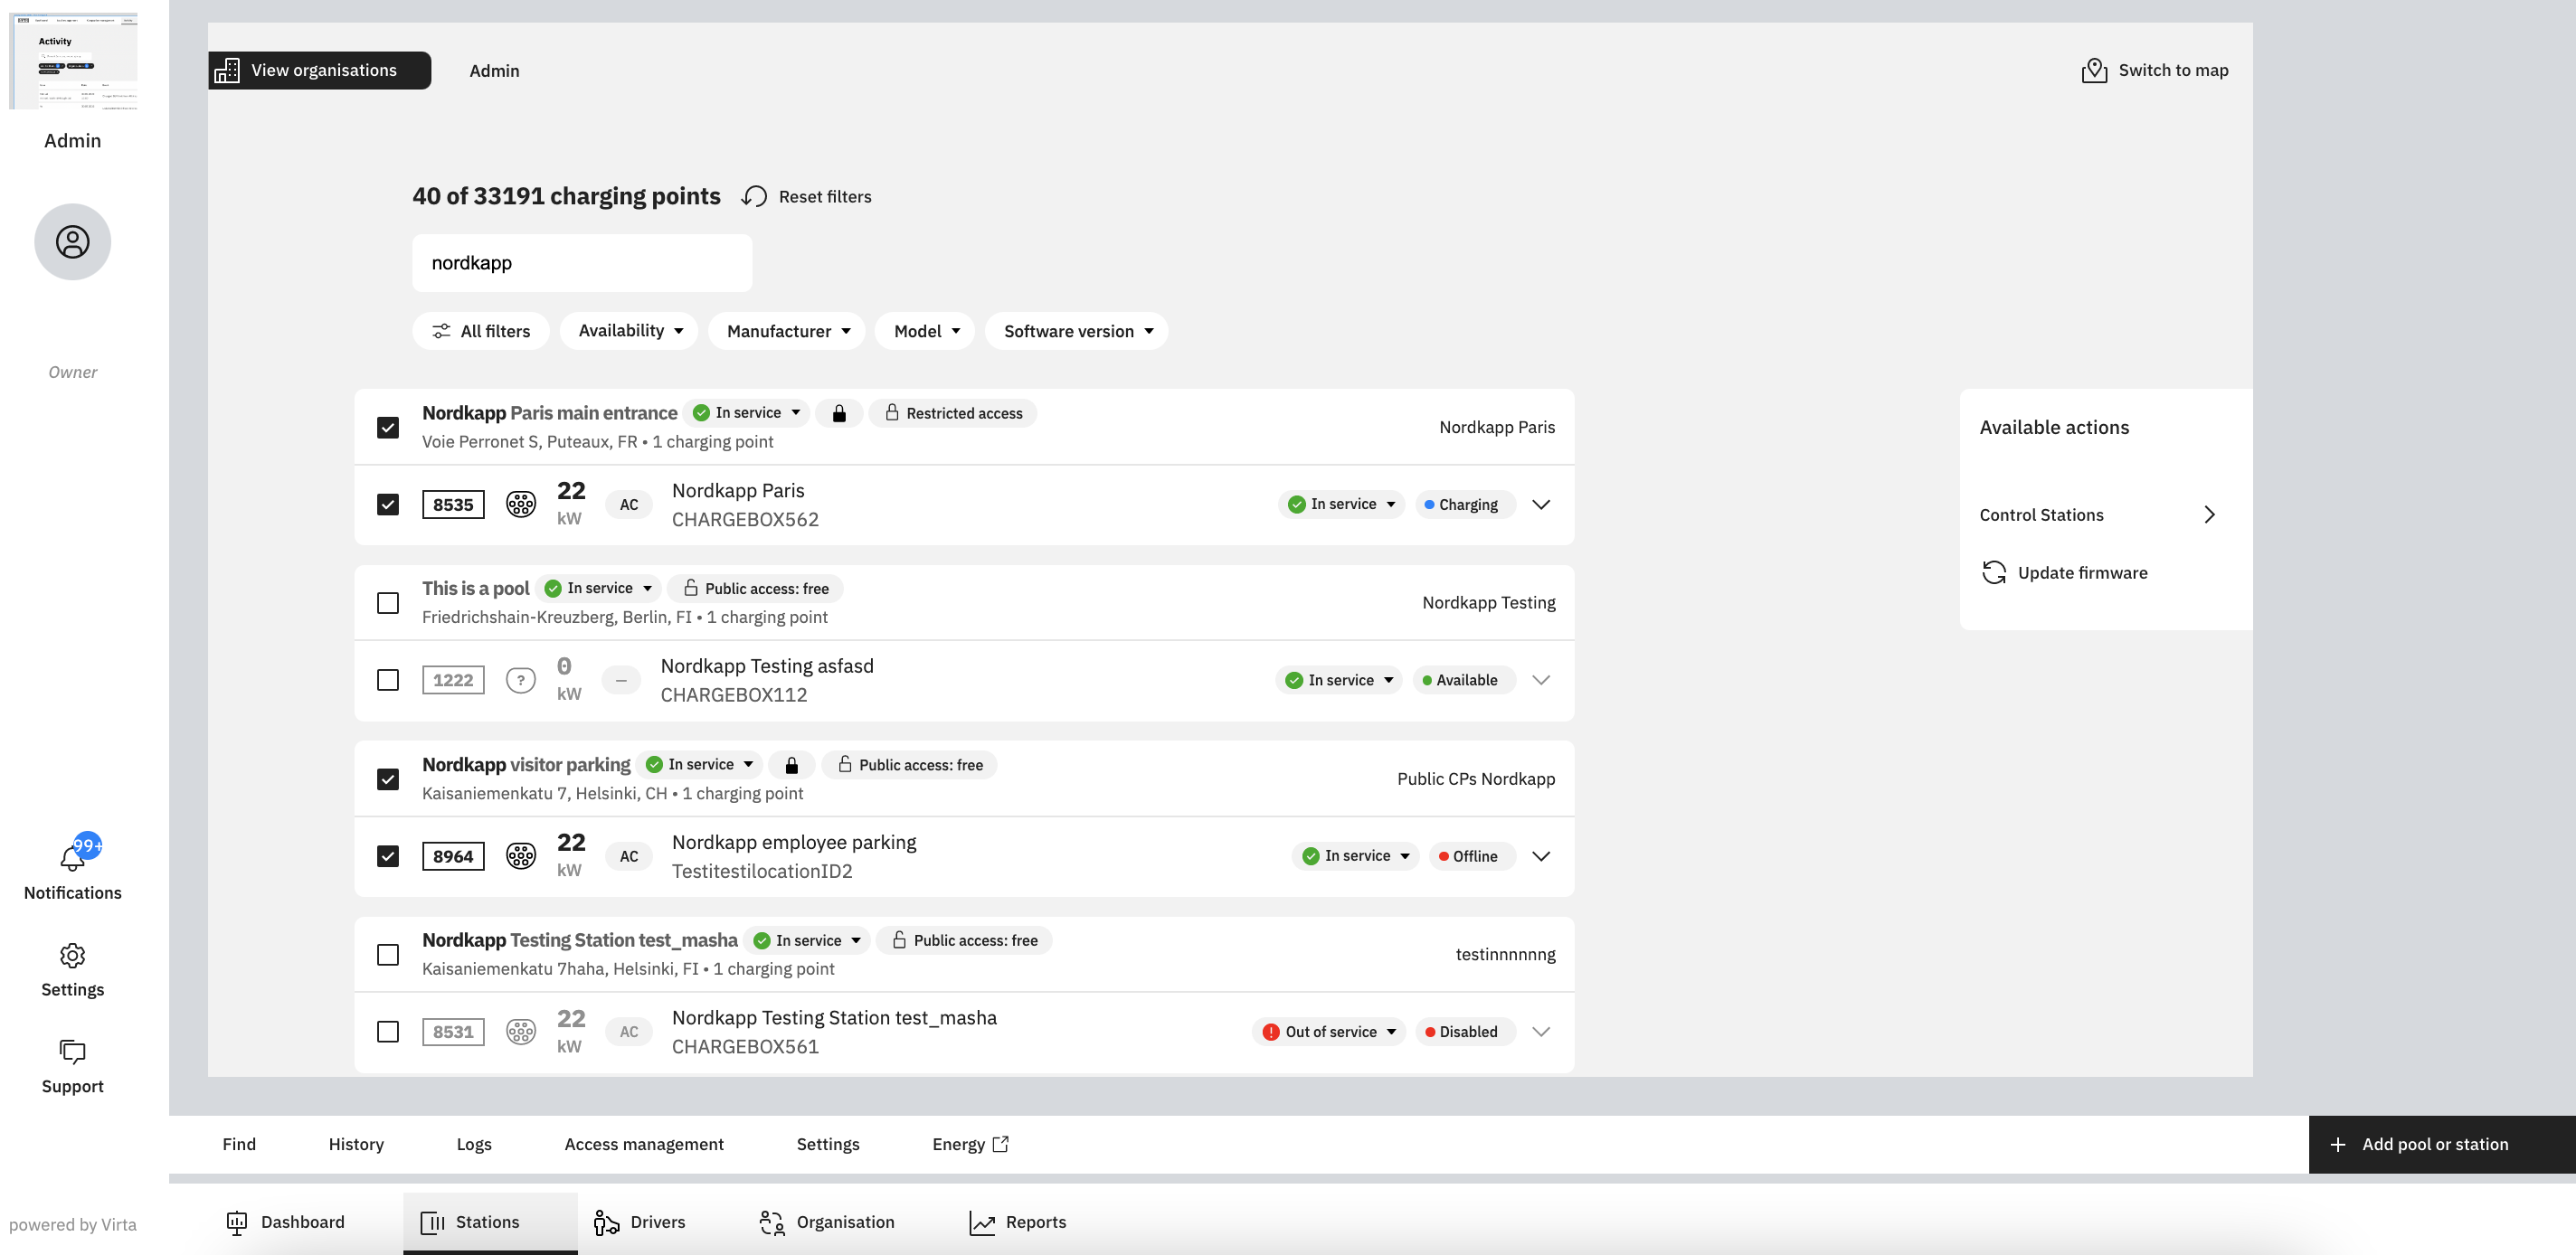The image size is (2576, 1255).
Task: Switch to the History tab
Action: tap(356, 1144)
